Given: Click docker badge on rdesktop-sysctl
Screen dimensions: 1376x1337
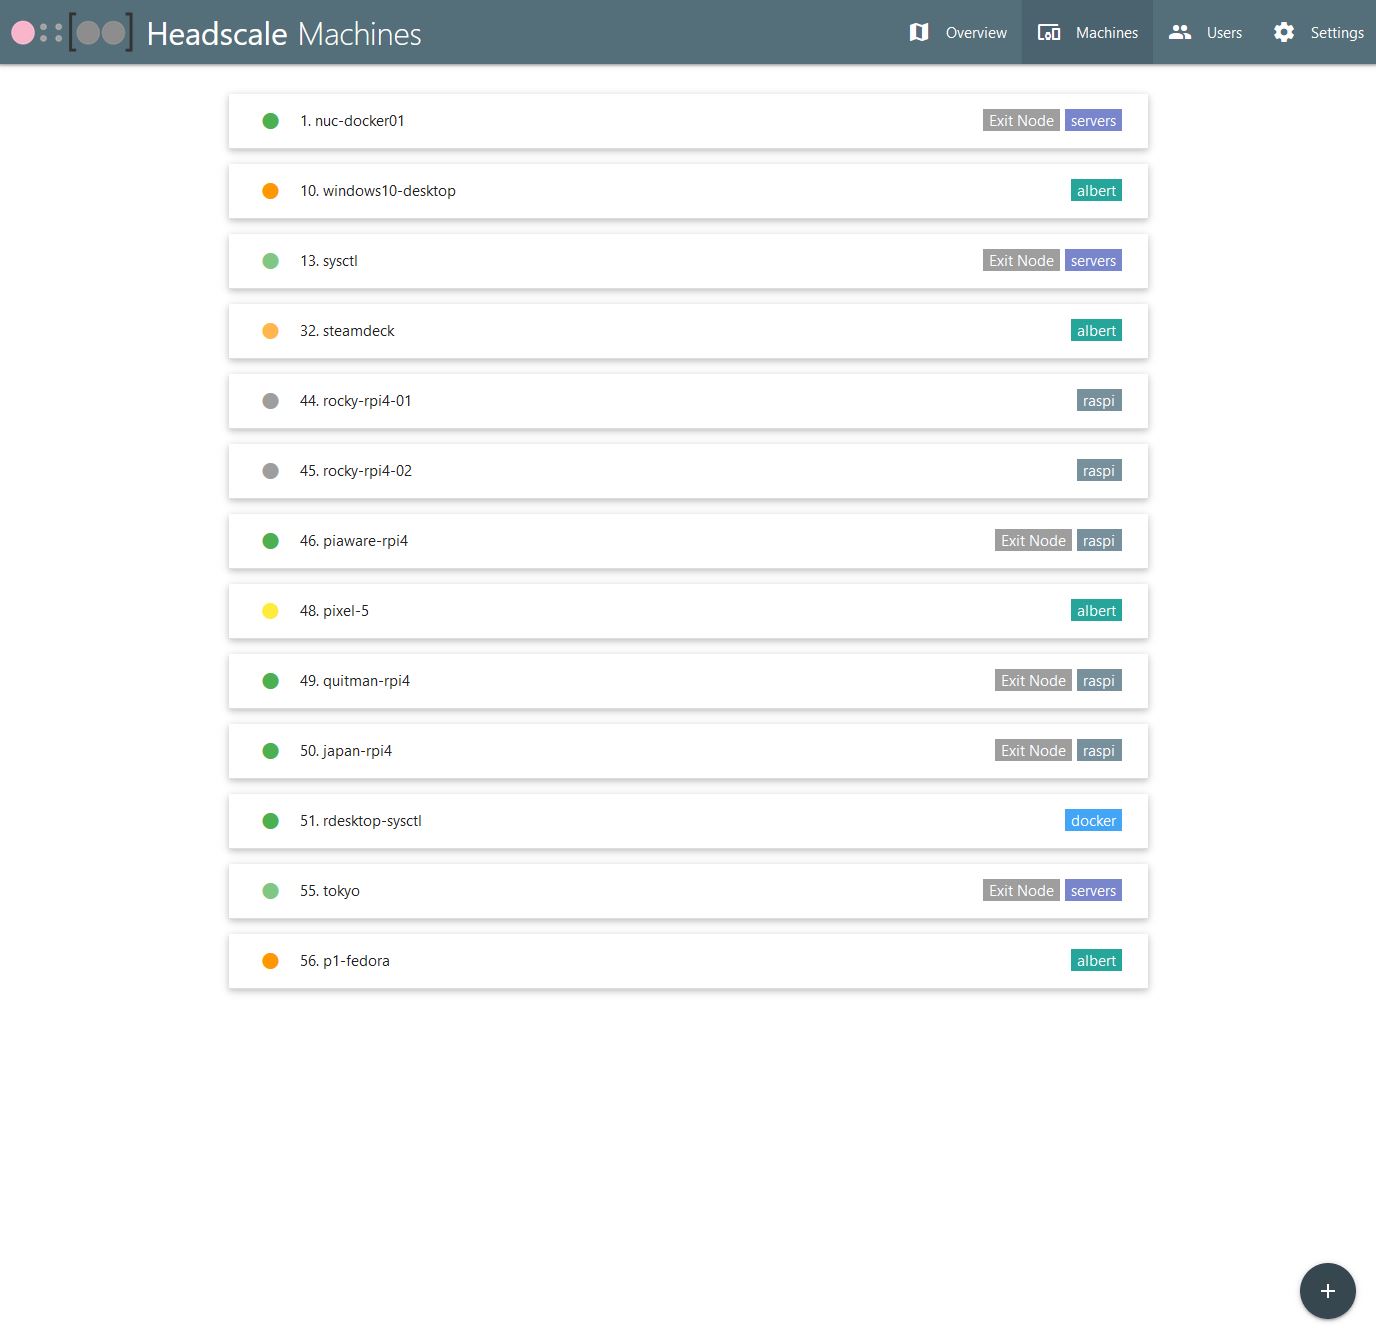Looking at the screenshot, I should click(1093, 821).
